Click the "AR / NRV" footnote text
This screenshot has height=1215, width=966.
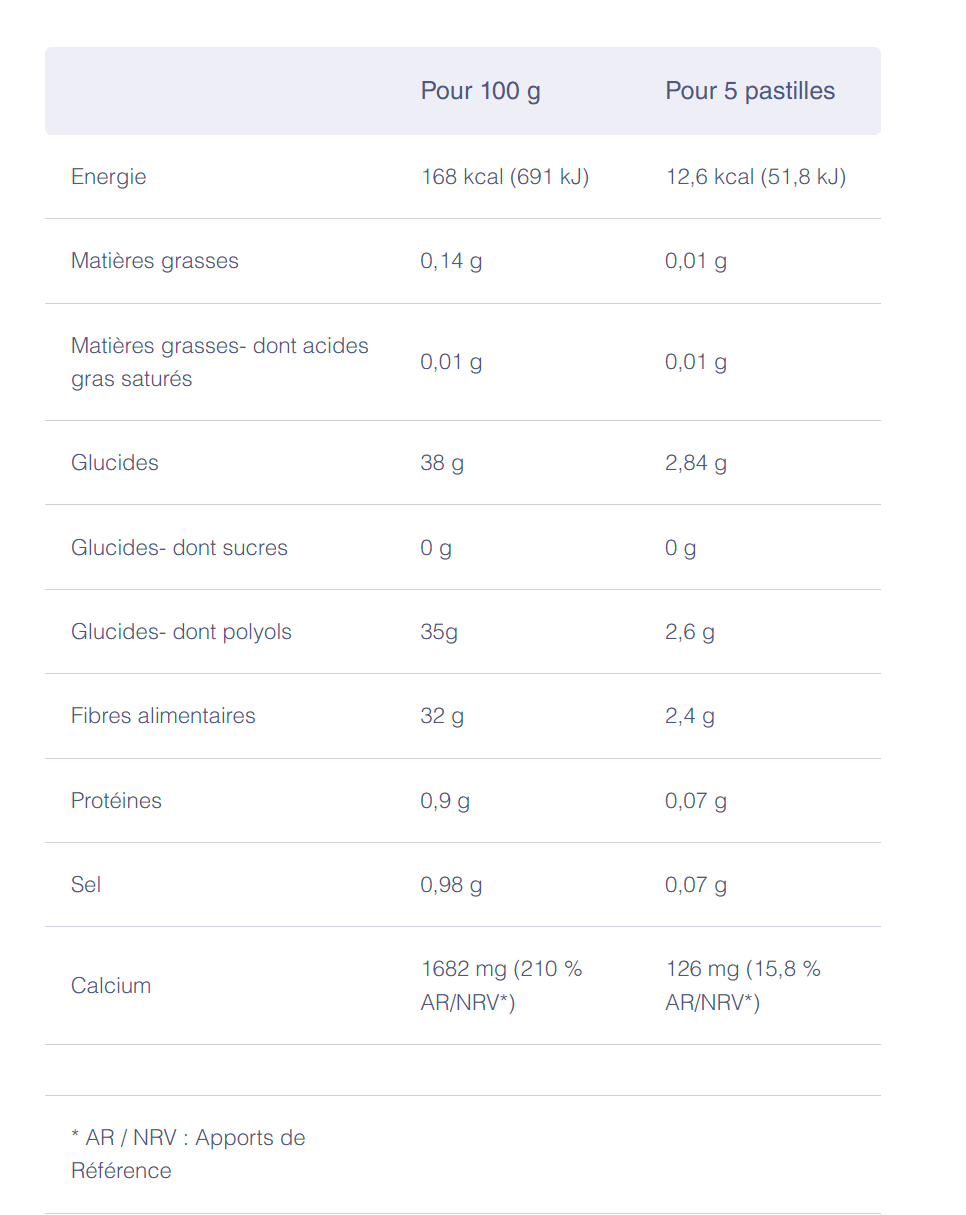(x=188, y=1154)
